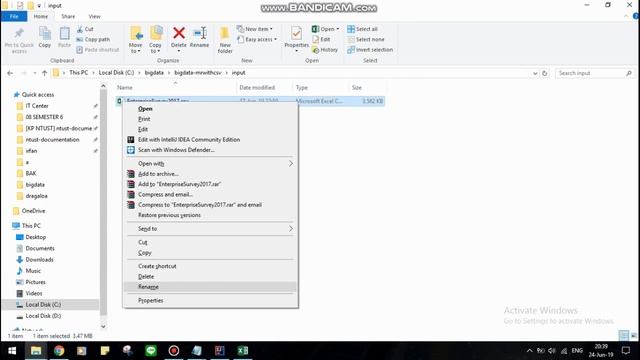Screen dimensions: 640x360
Task: Select Local Disk (D:) in sidebar
Action: [43, 316]
